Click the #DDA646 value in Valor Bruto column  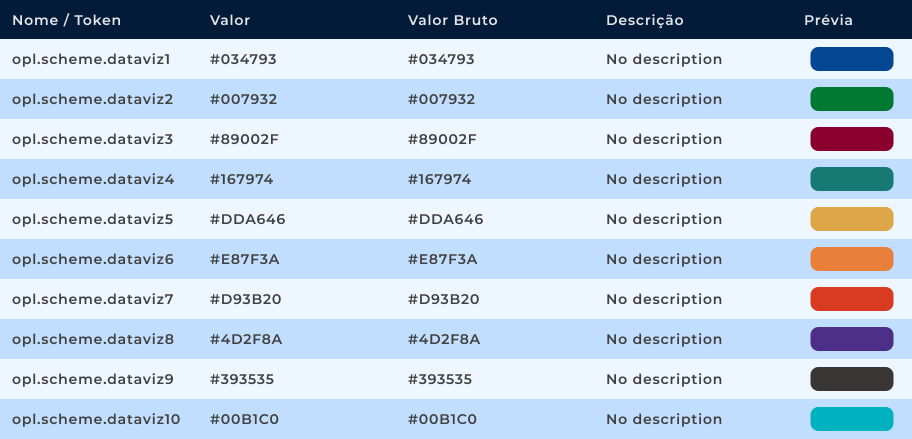click(445, 219)
